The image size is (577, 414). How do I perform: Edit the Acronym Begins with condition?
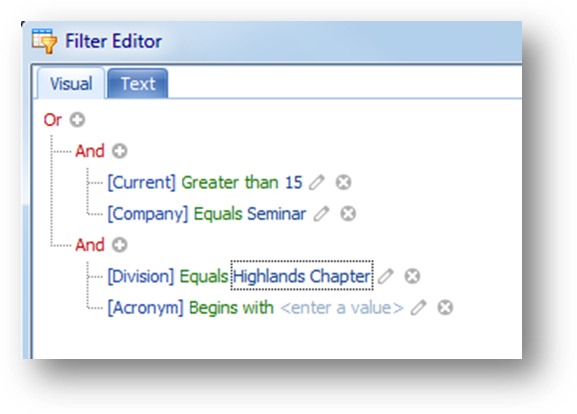[418, 307]
